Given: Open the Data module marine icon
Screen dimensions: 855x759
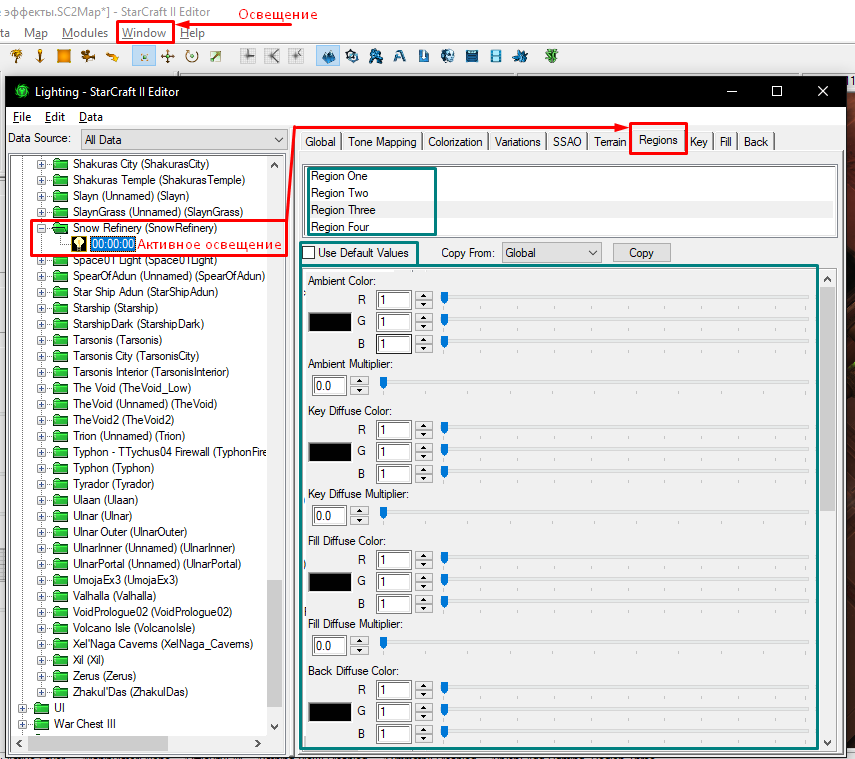Looking at the screenshot, I should 376,56.
